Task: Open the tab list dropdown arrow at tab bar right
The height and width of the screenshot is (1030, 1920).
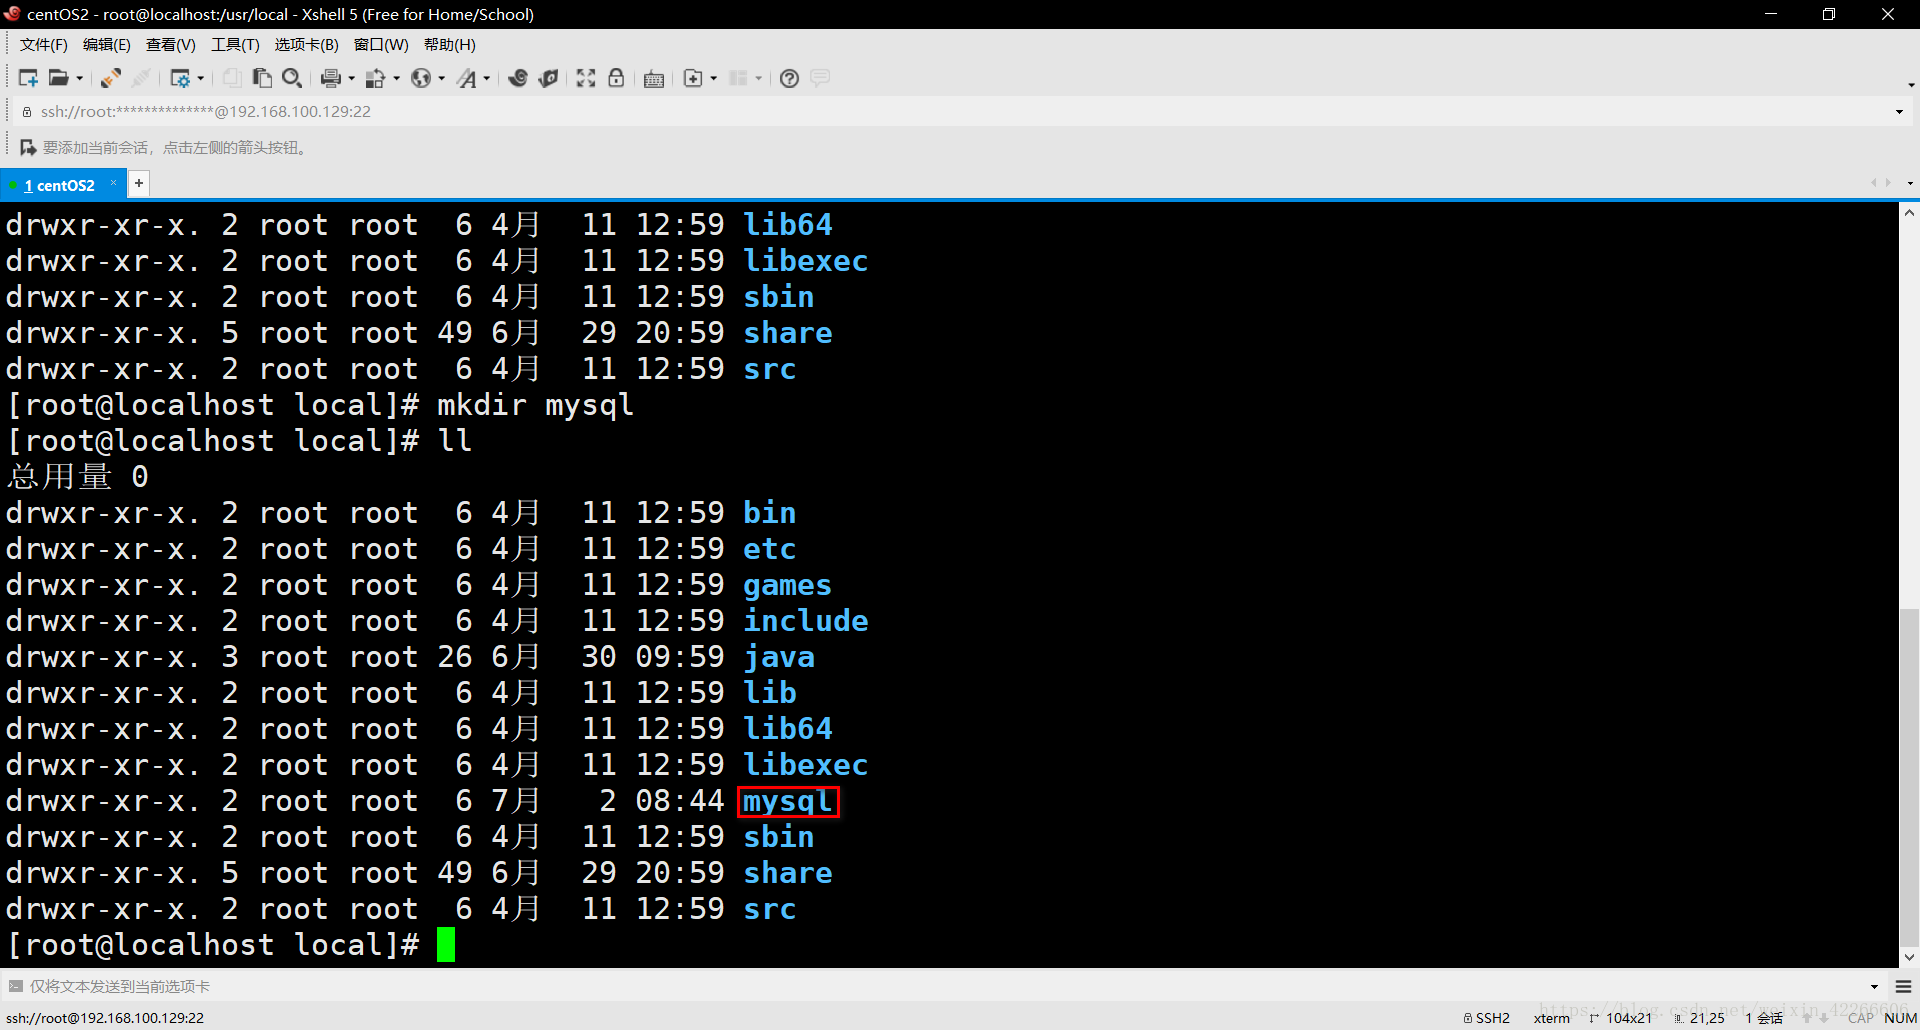Action: pyautogui.click(x=1910, y=183)
